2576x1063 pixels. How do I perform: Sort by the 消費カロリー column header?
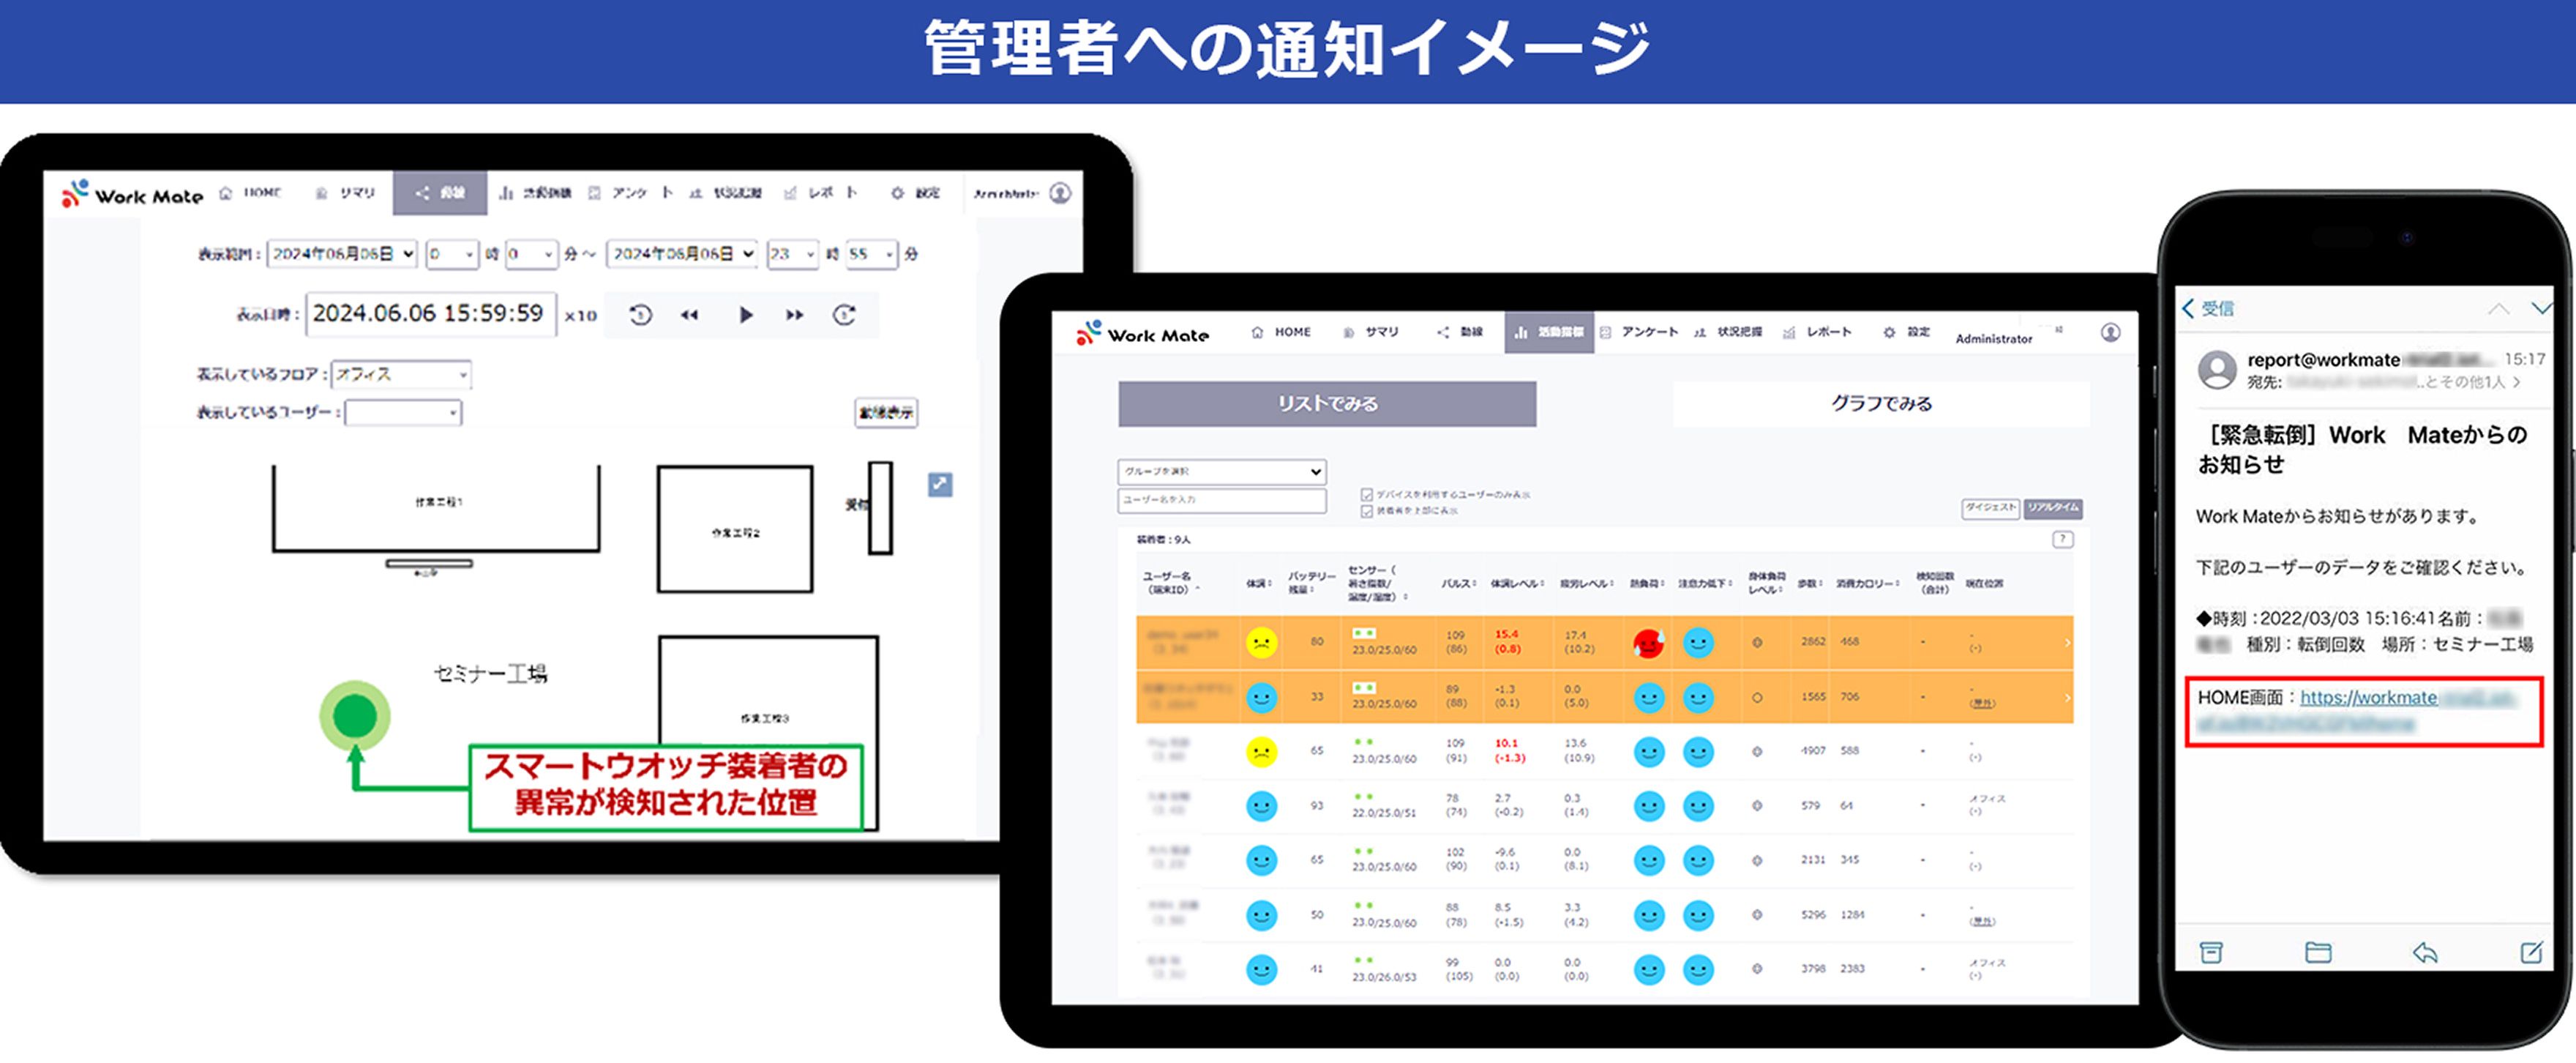1868,583
